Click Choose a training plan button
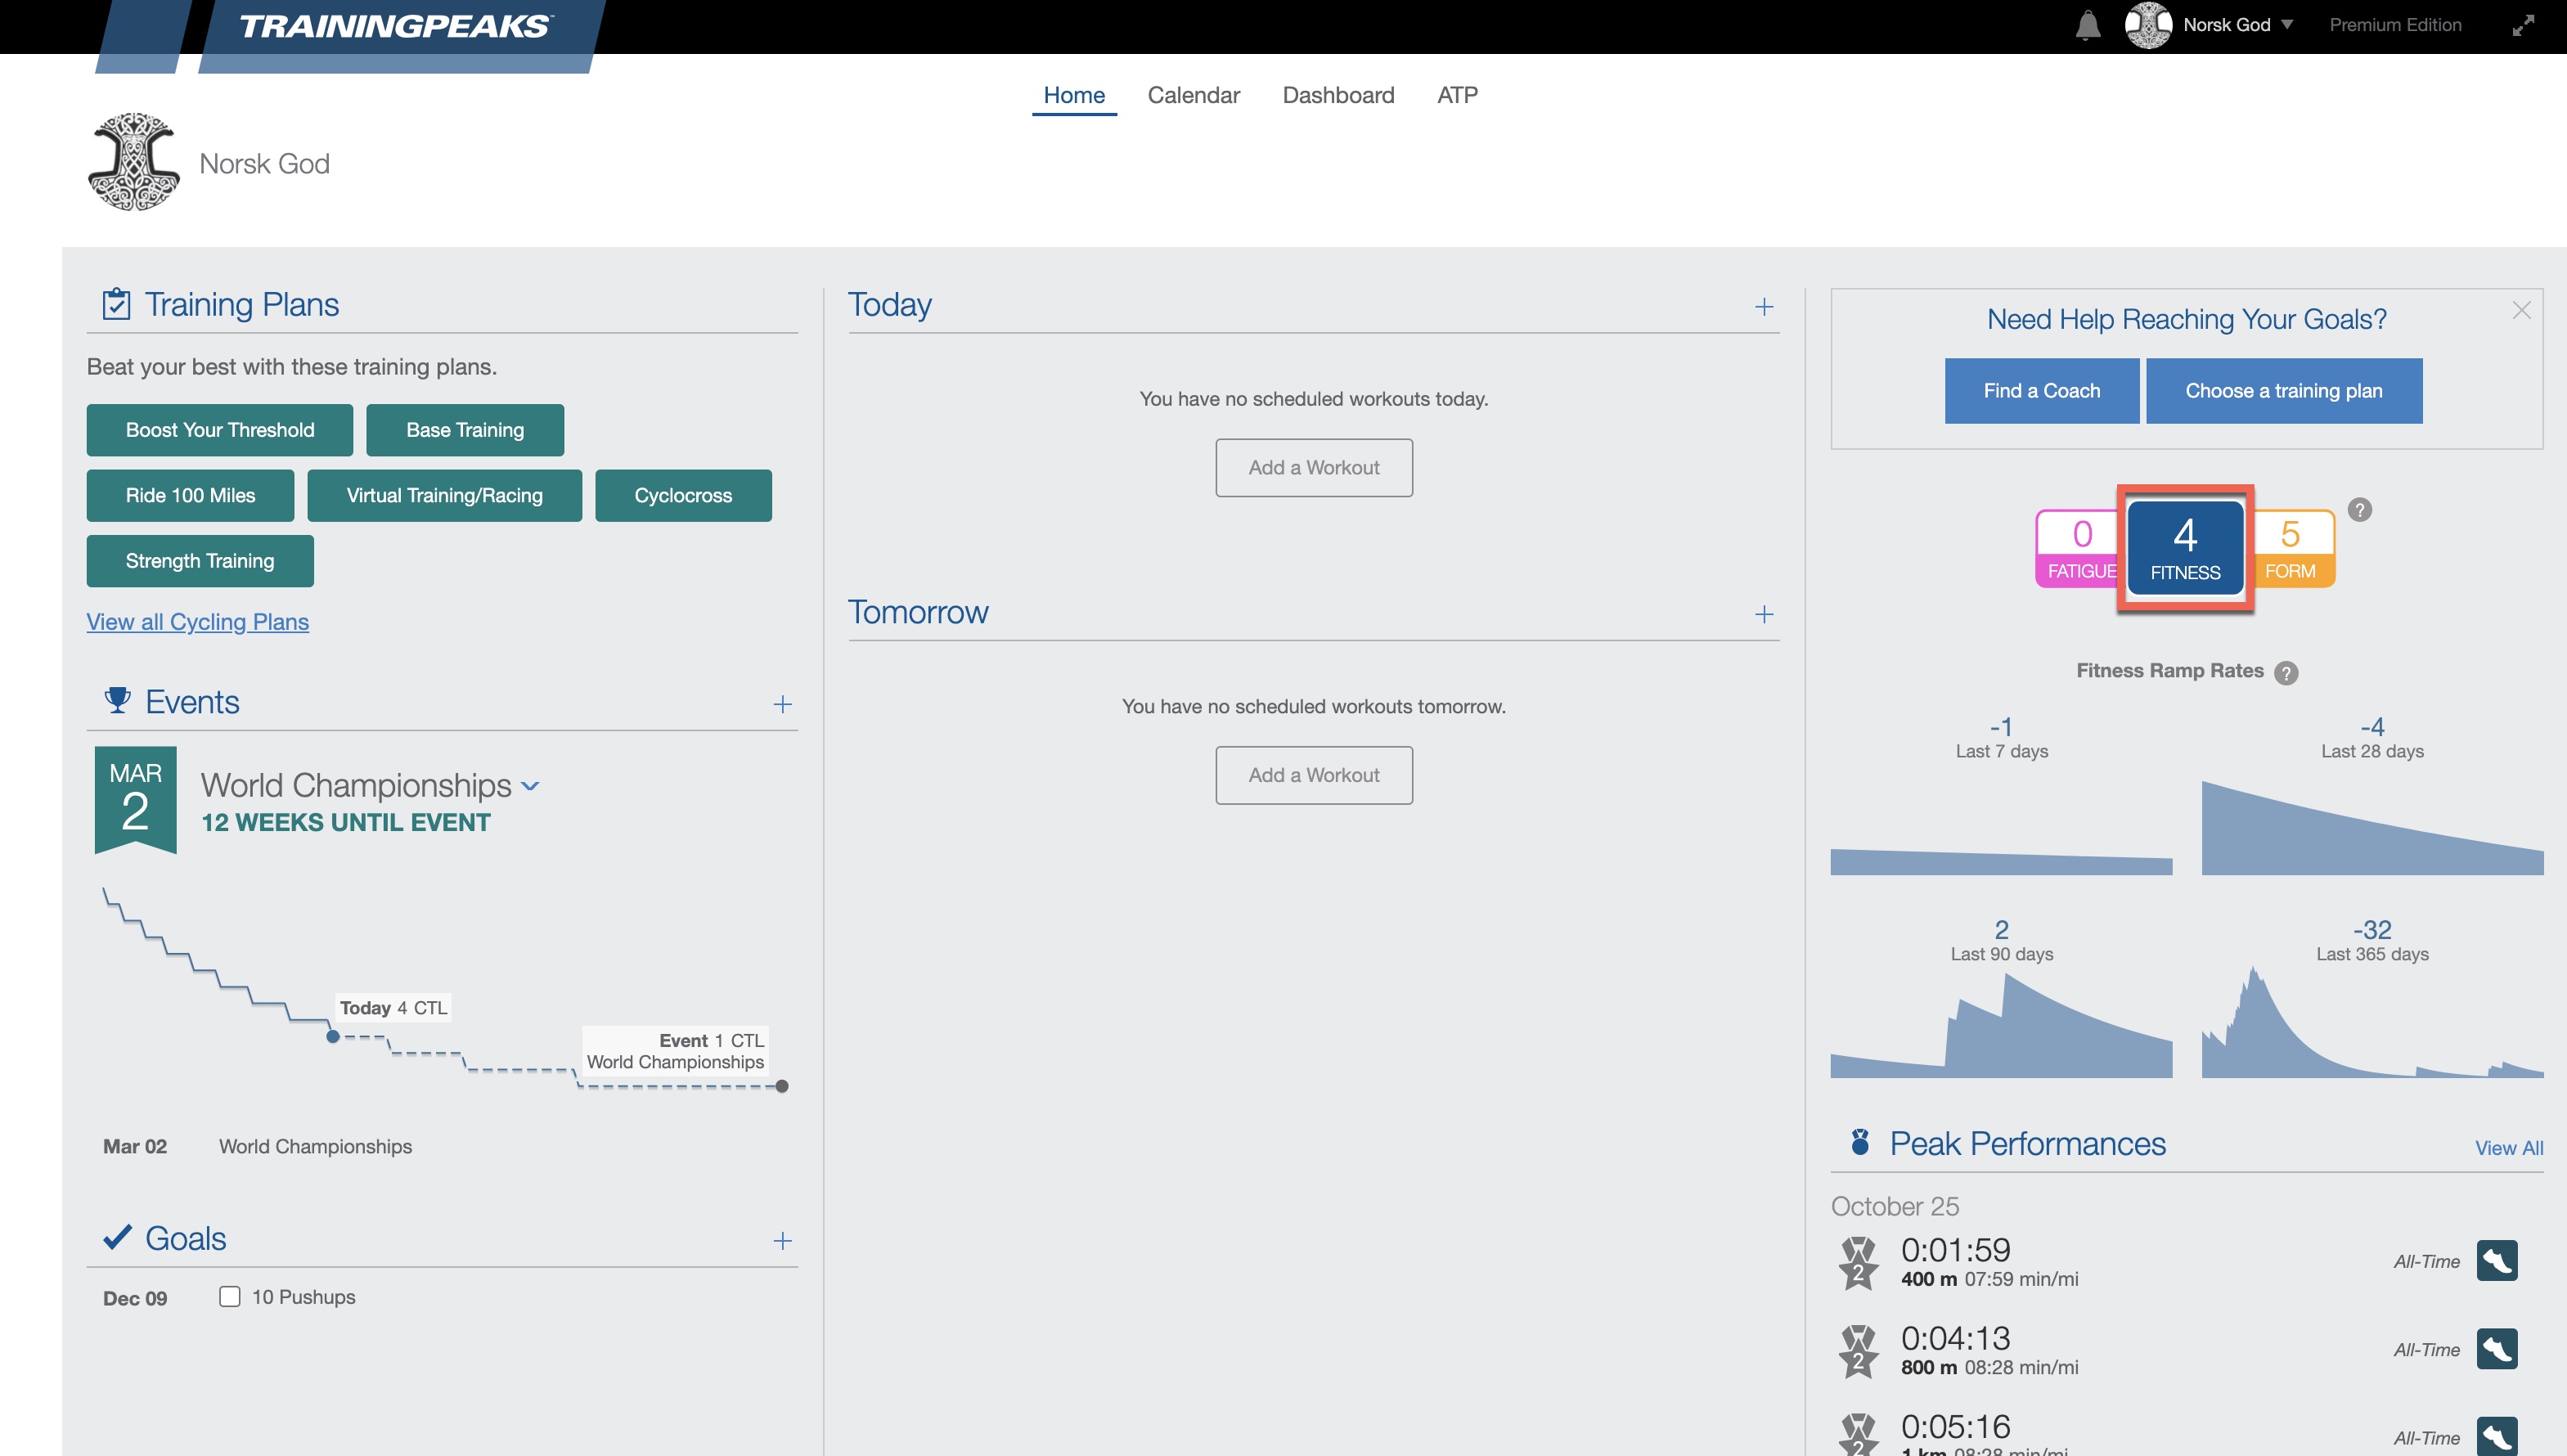This screenshot has width=2567, height=1456. [x=2283, y=391]
